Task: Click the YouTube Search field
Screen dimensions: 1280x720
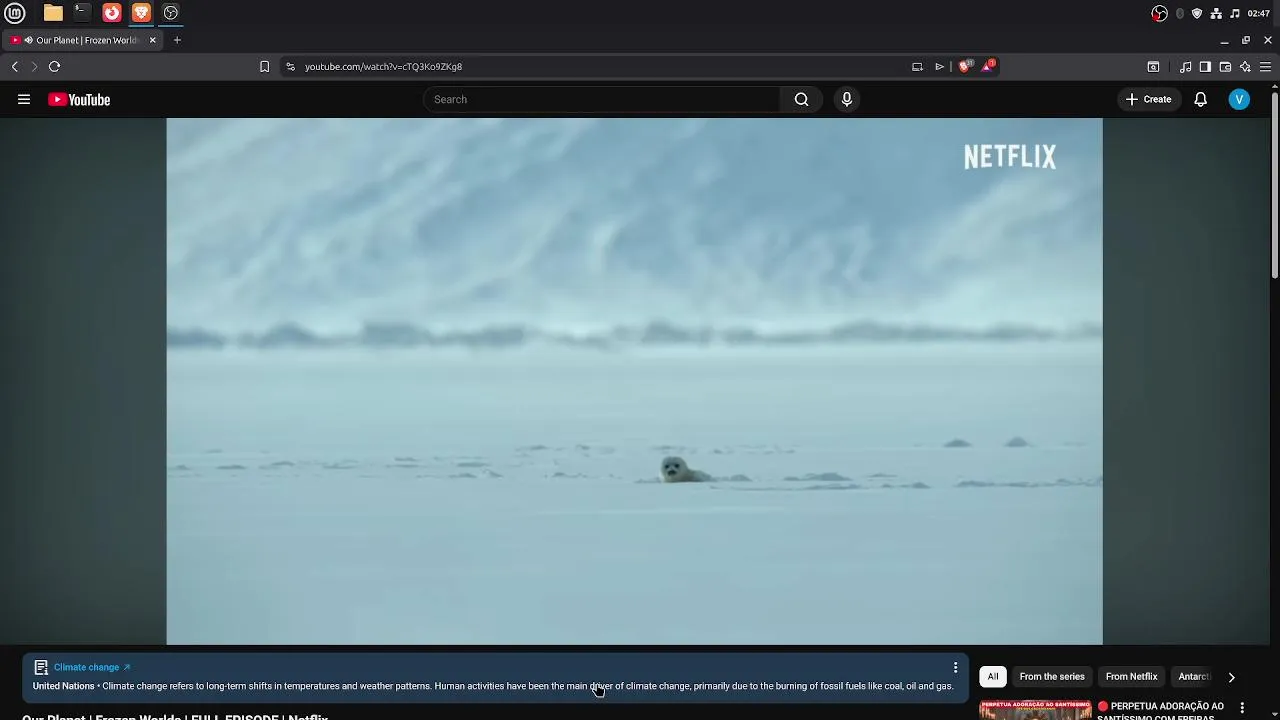Action: 602,99
